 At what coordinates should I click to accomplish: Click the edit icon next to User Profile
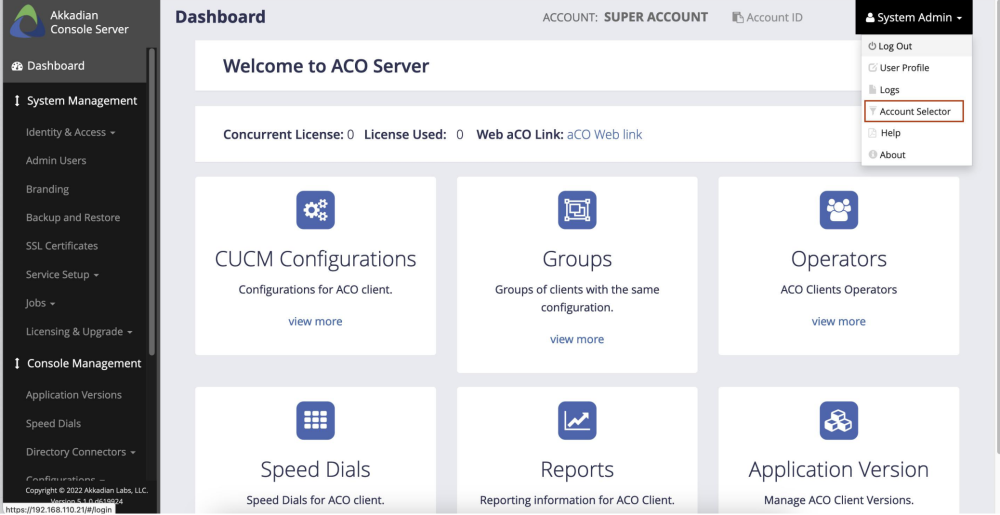click(x=872, y=68)
